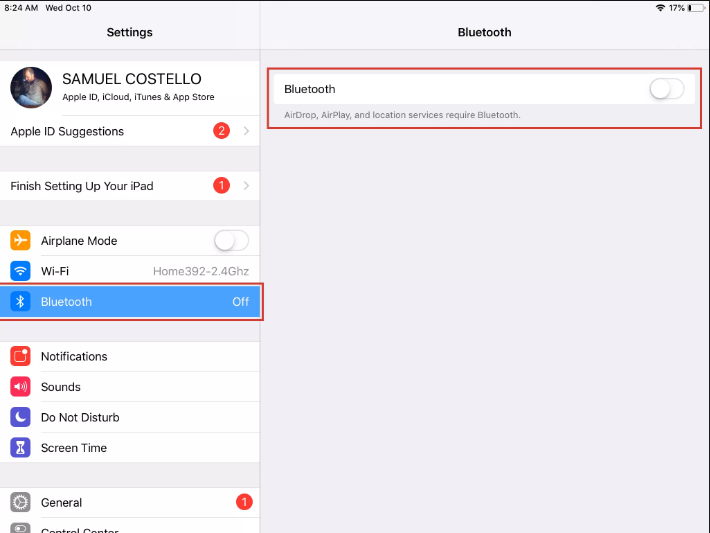Tap the 17% battery percentage text
The width and height of the screenshot is (710, 533).
pos(676,8)
